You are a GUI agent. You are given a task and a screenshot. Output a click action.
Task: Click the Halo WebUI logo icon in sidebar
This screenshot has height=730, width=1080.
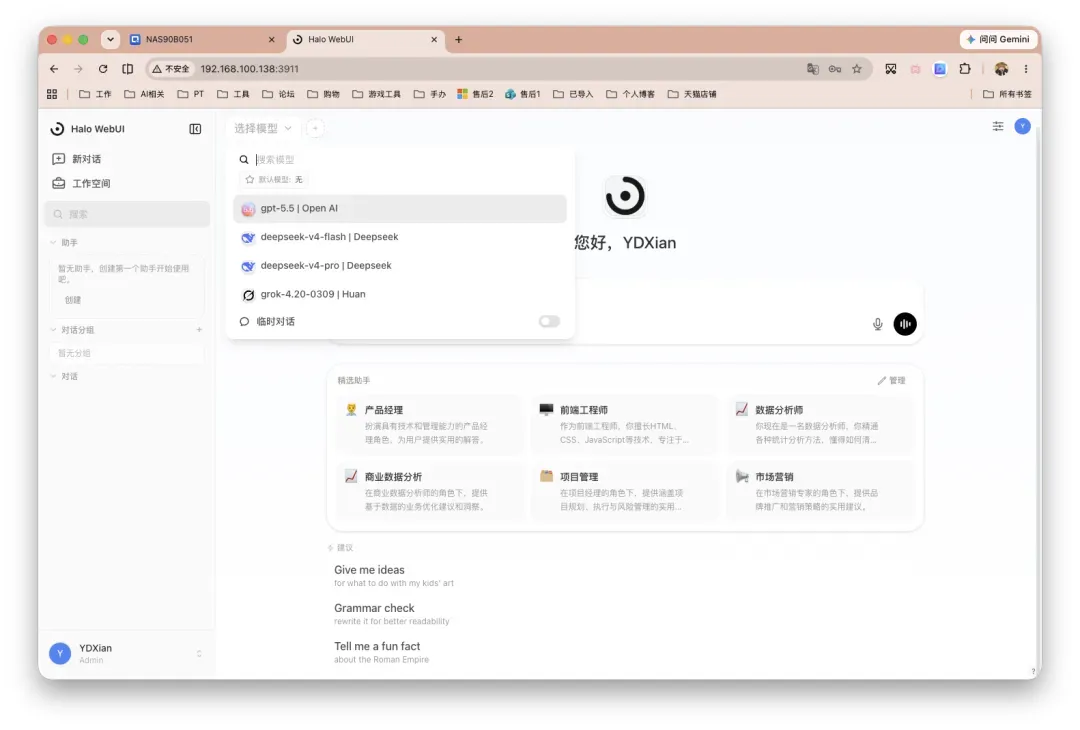coord(57,129)
